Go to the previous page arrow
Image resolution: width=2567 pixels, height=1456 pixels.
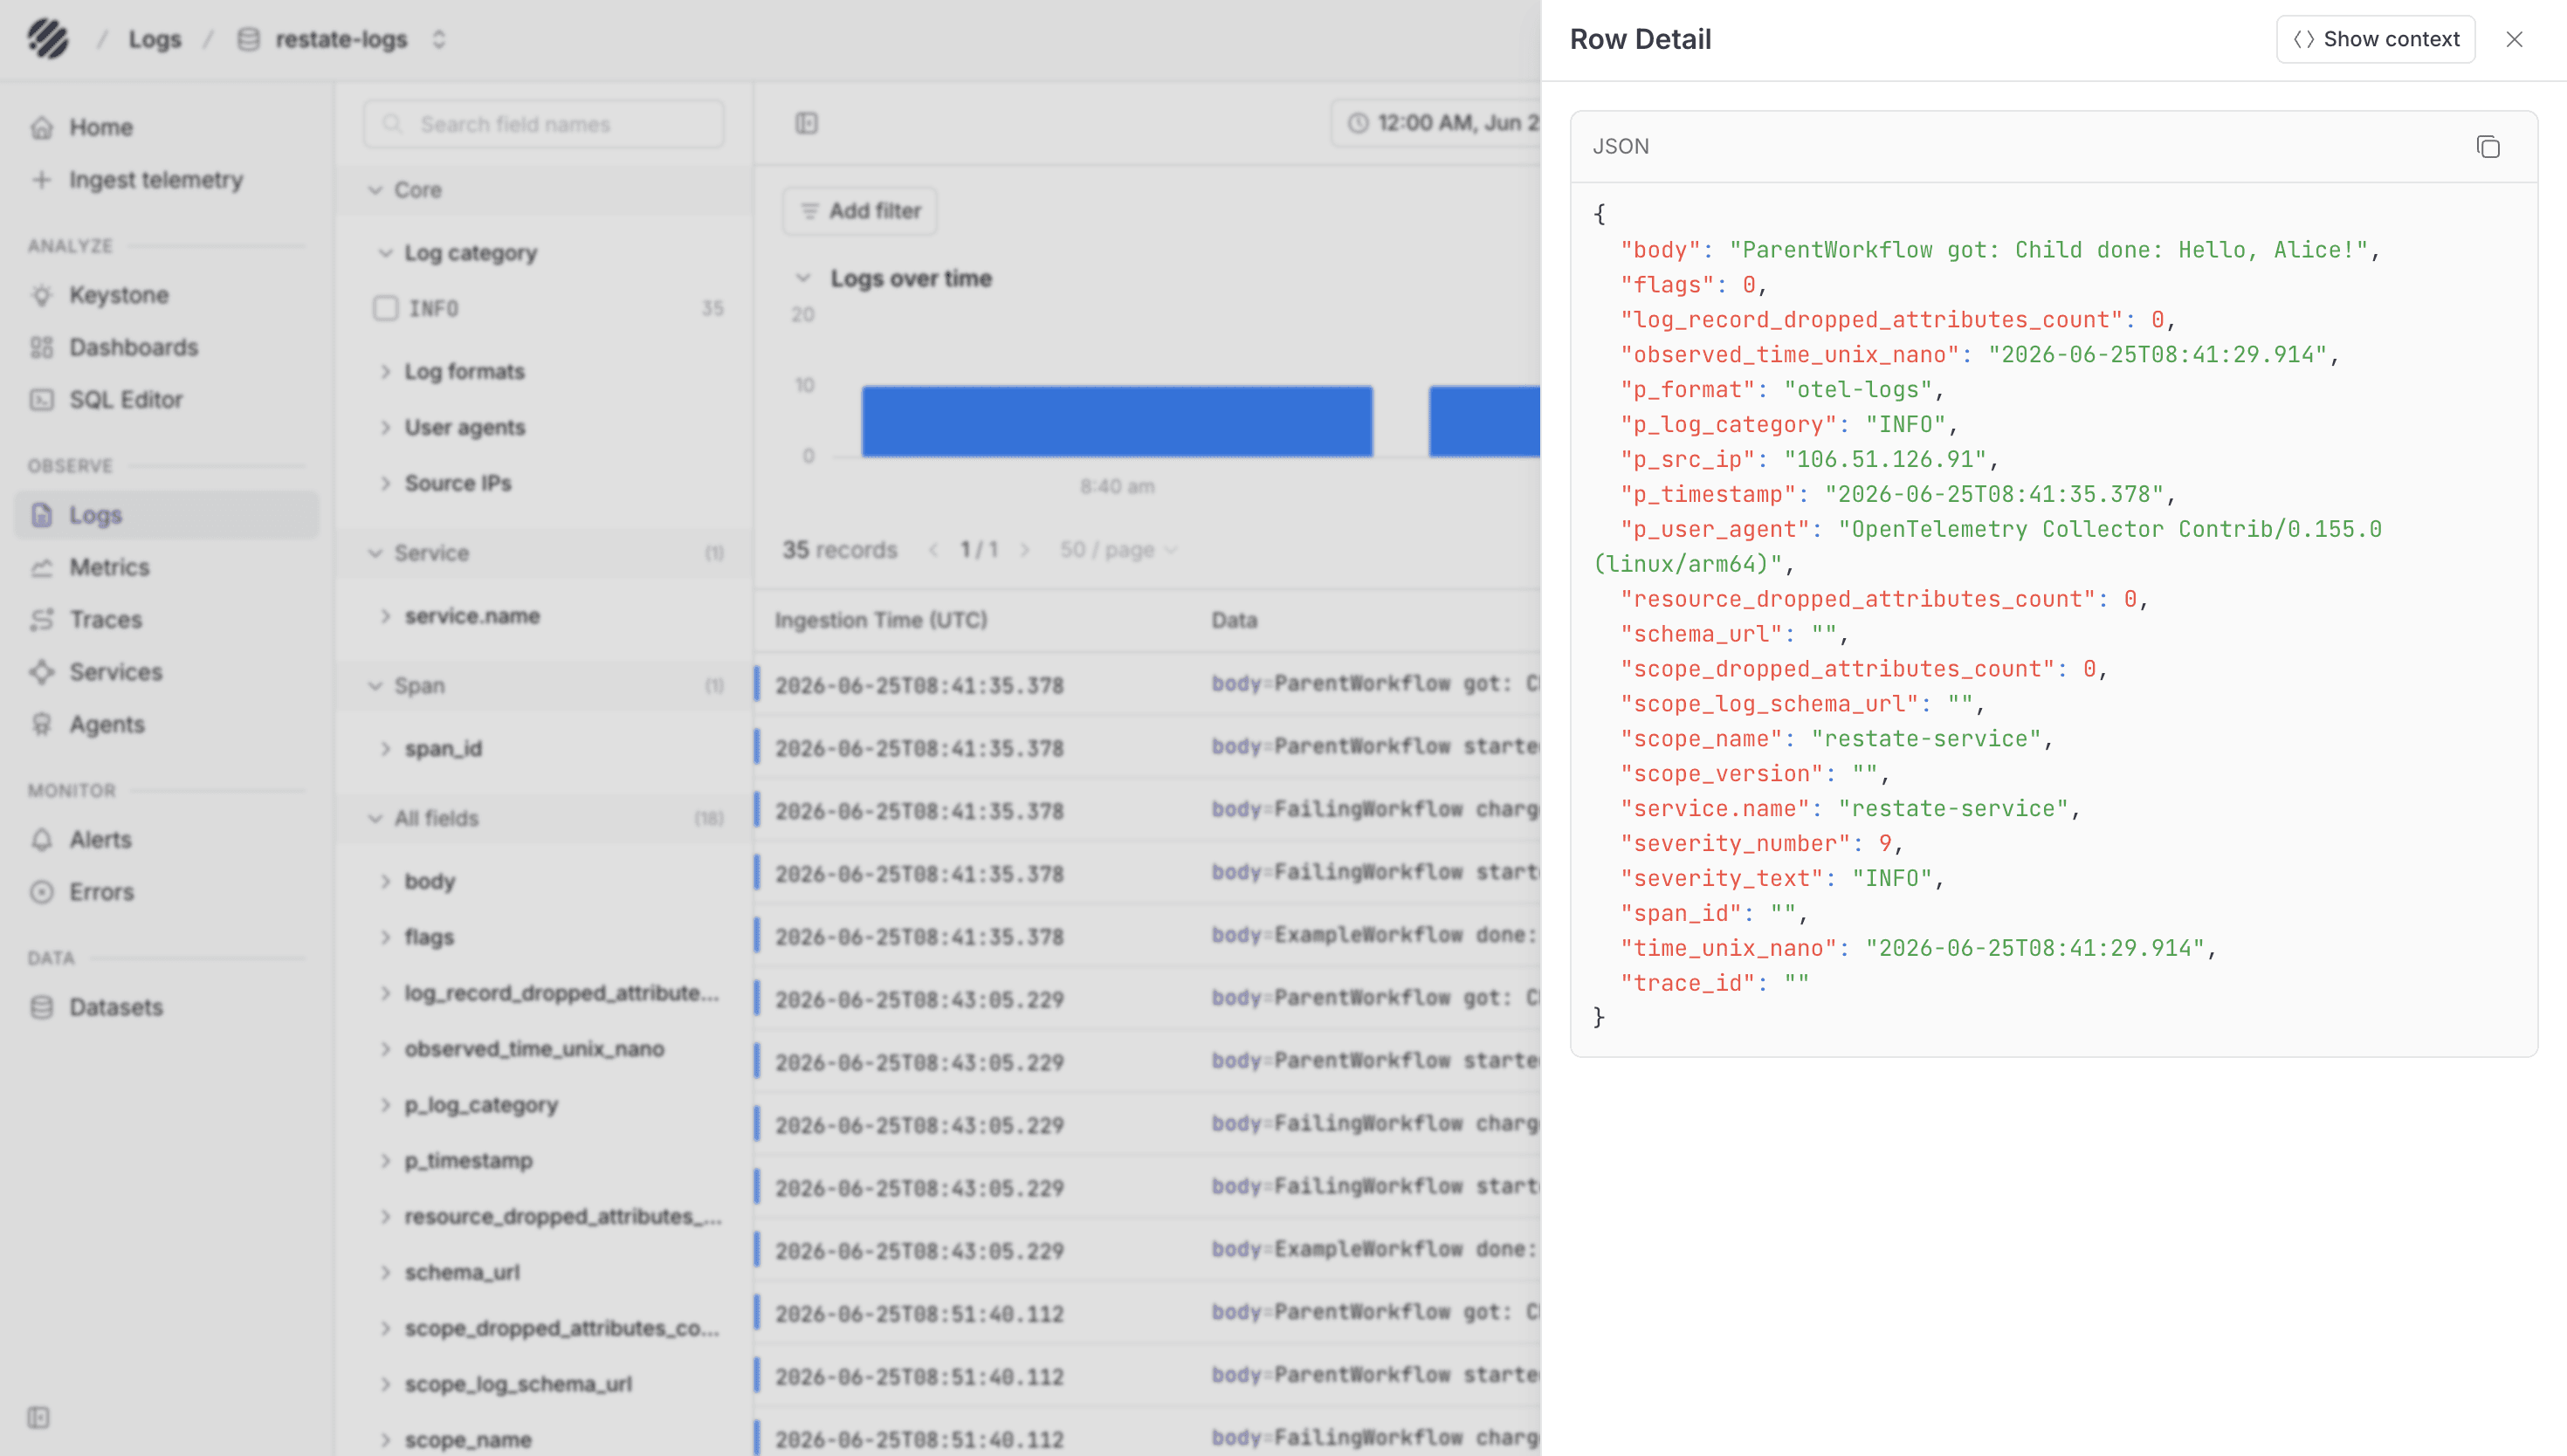pyautogui.click(x=933, y=550)
